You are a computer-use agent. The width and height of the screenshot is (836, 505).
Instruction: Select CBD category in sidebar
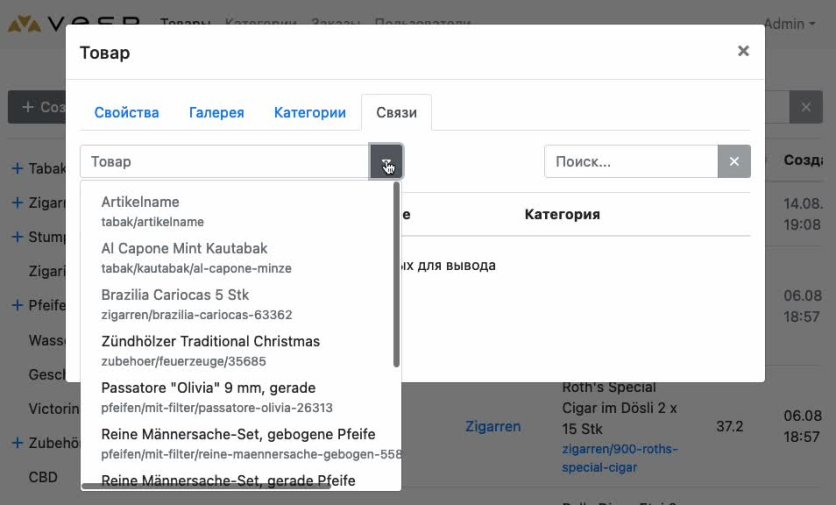43,477
